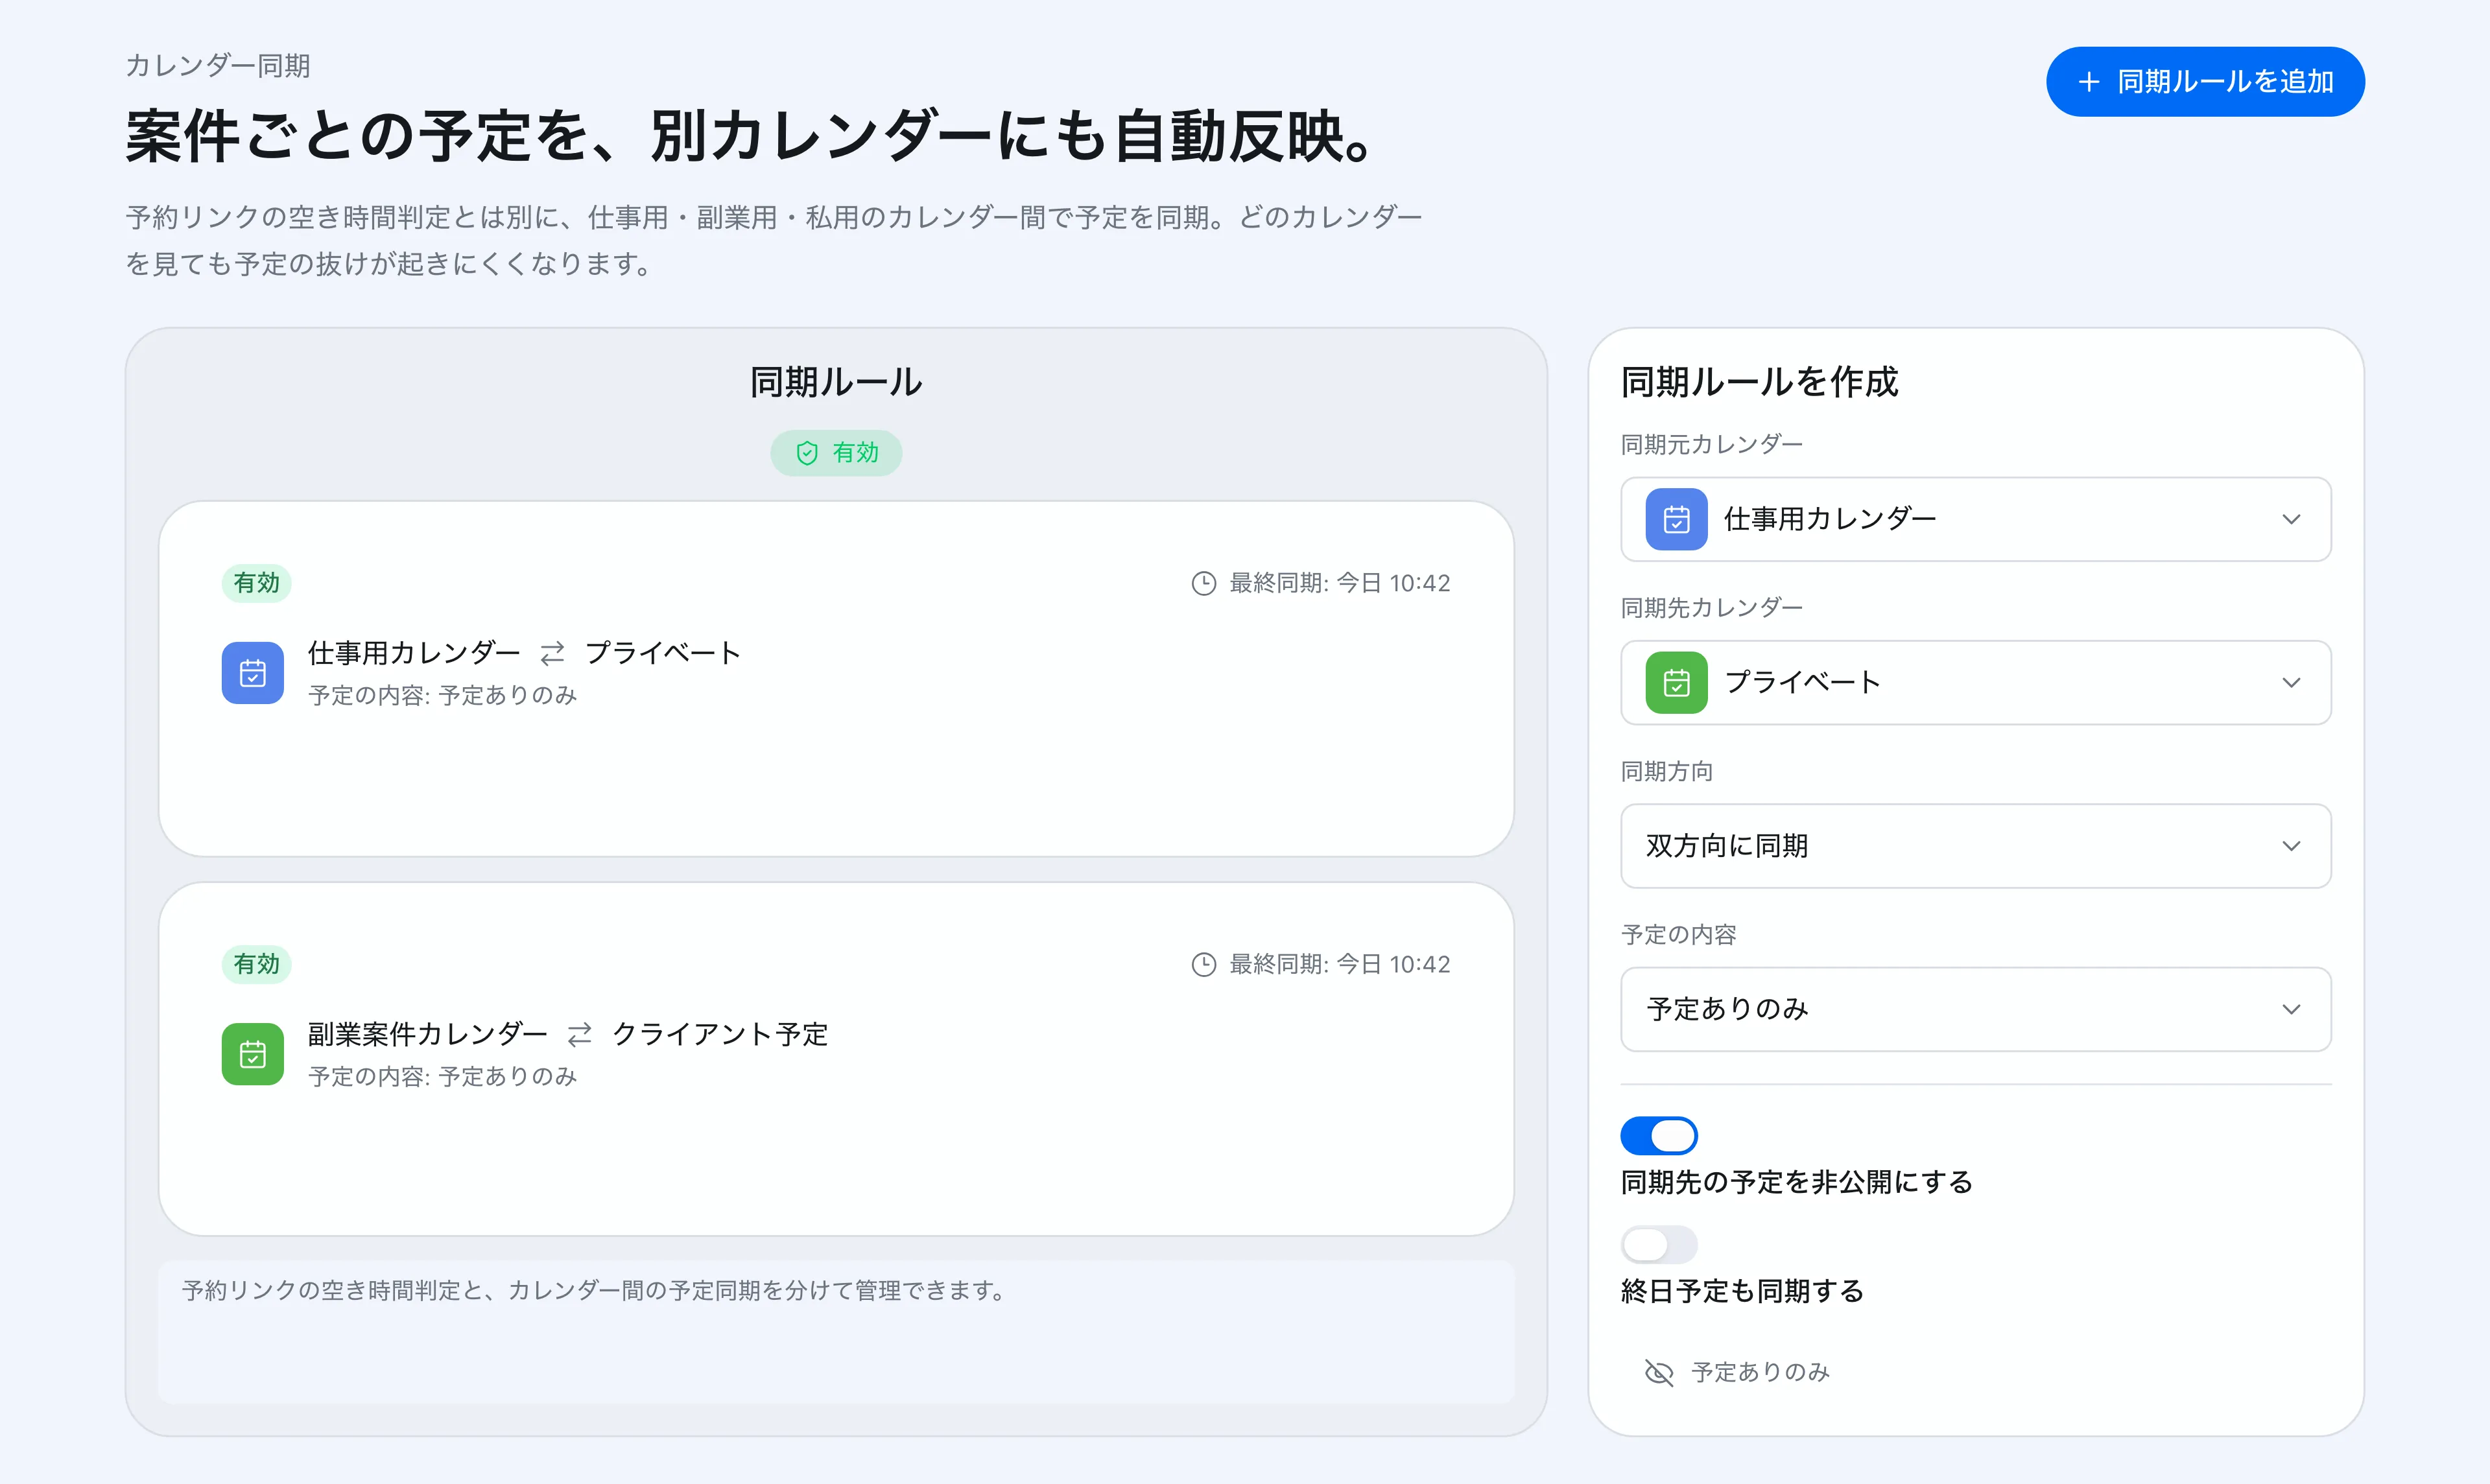Click the clock icon in the 副業案件カレンダー card
The width and height of the screenshot is (2490, 1484).
(1203, 964)
